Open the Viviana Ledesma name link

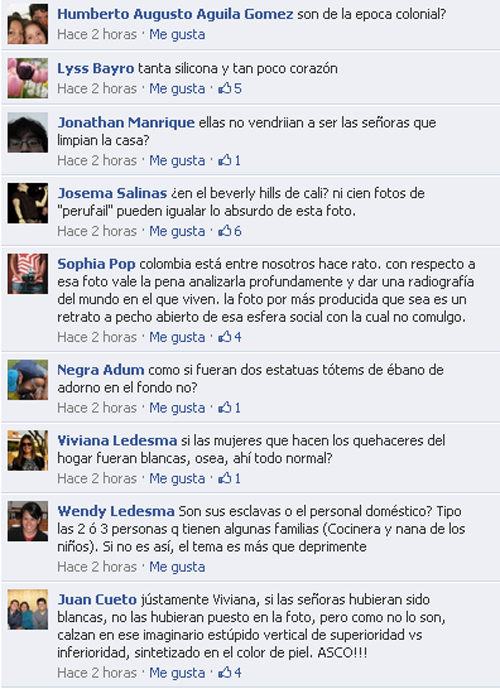[x=117, y=440]
